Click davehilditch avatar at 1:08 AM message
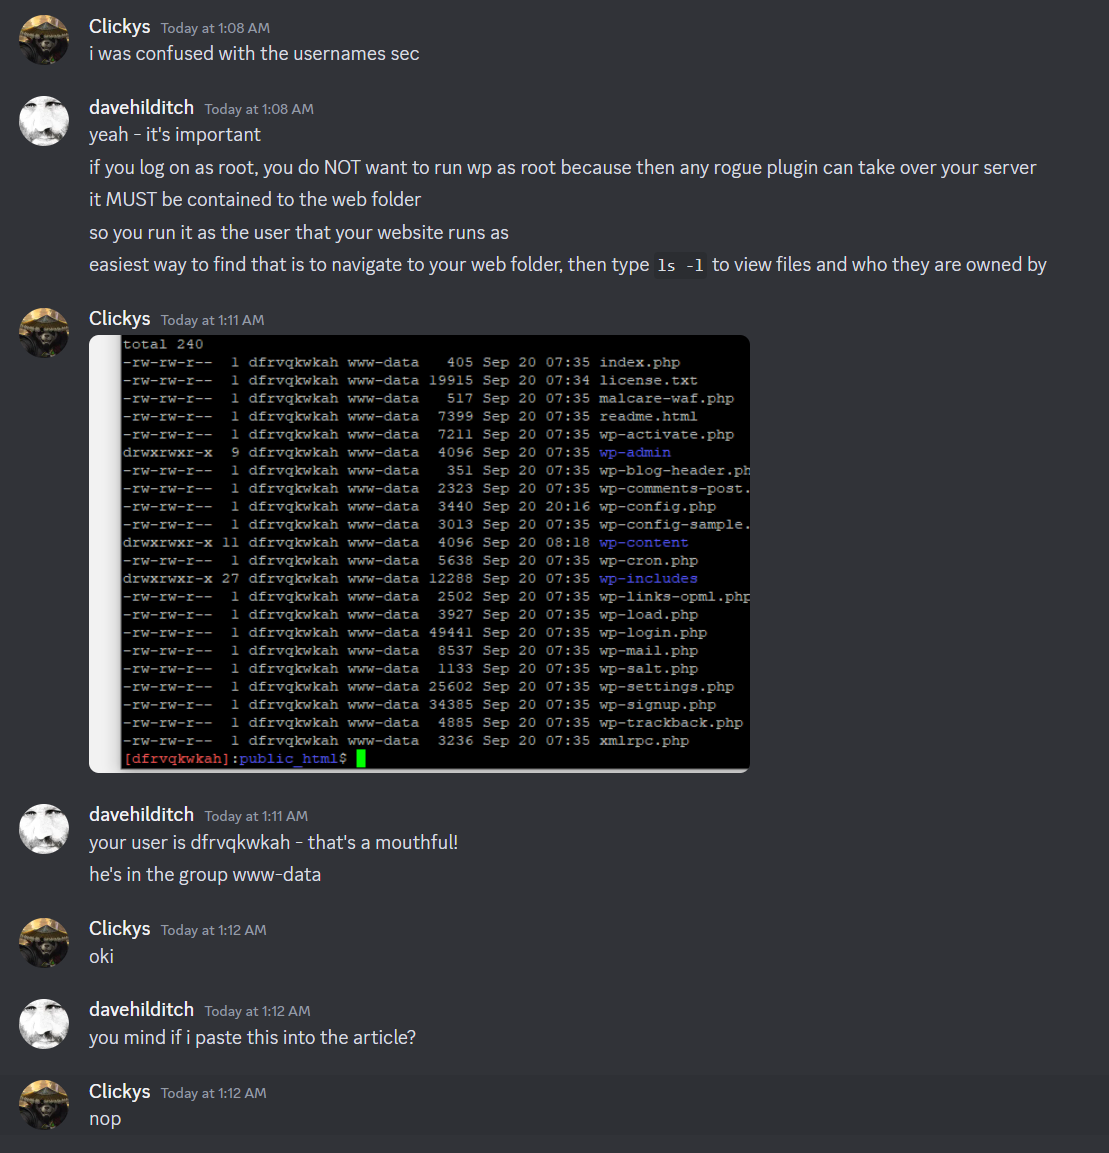 [44, 121]
